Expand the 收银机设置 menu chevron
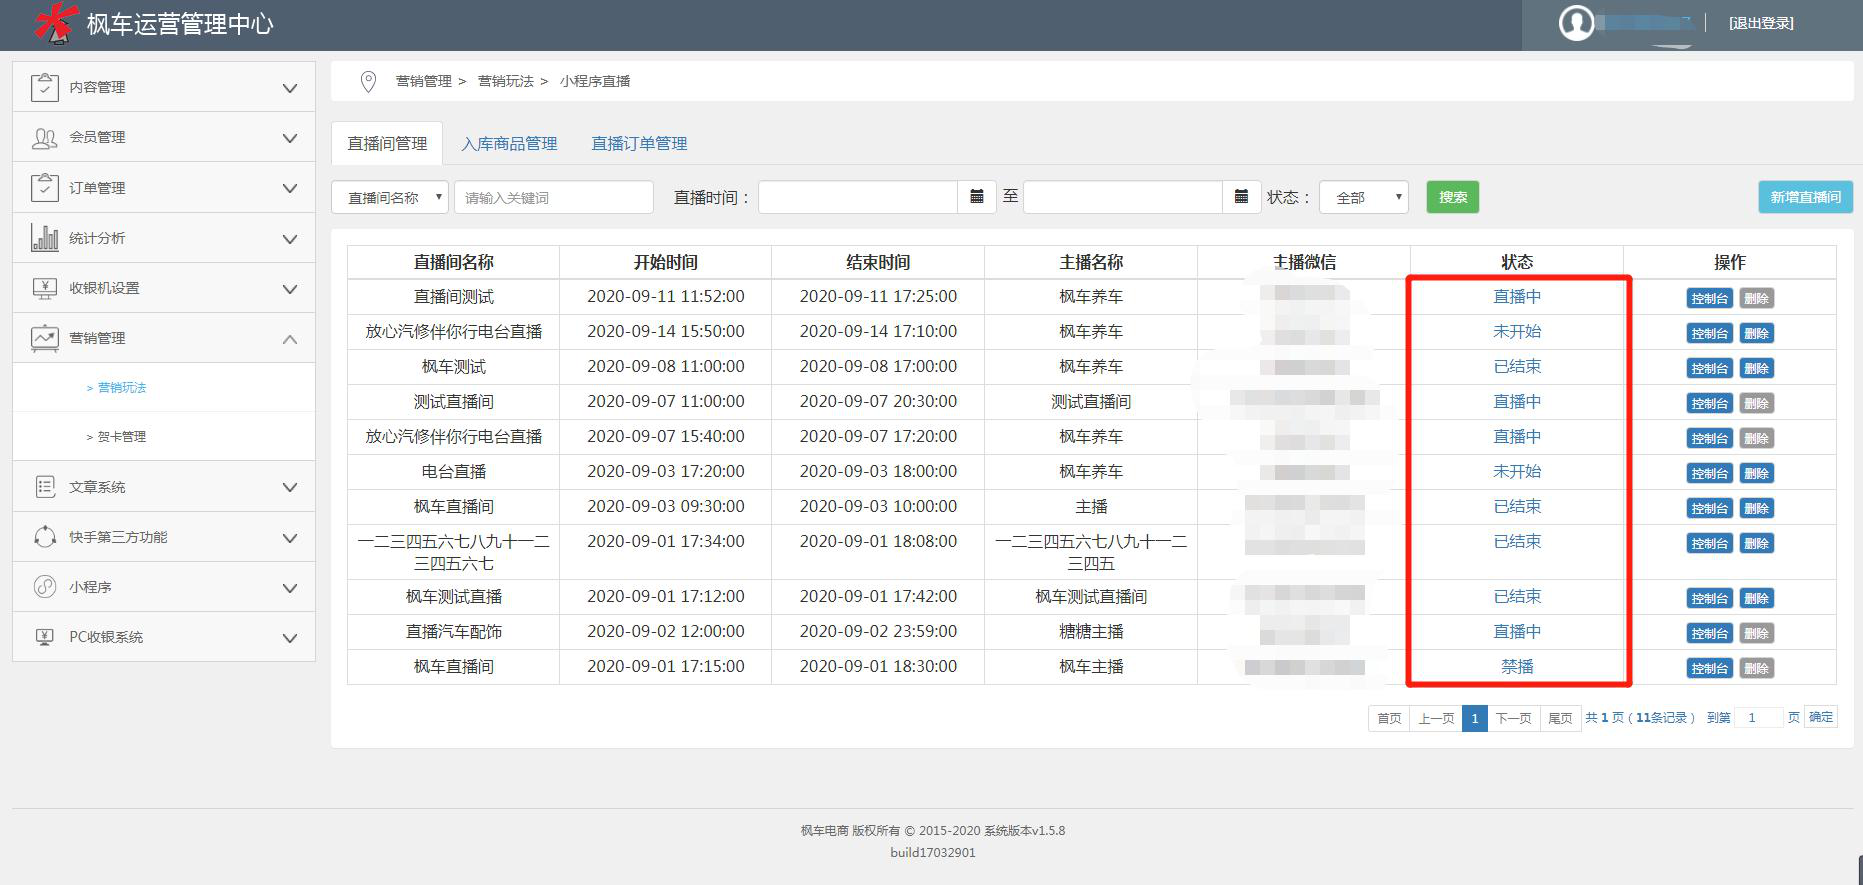This screenshot has width=1863, height=885. (x=290, y=289)
